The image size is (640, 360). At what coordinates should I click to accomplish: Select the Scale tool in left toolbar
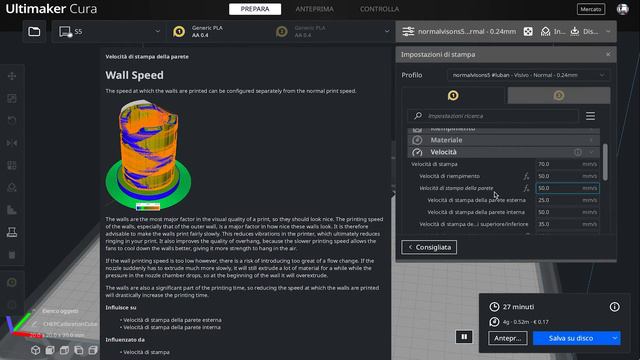(12, 98)
